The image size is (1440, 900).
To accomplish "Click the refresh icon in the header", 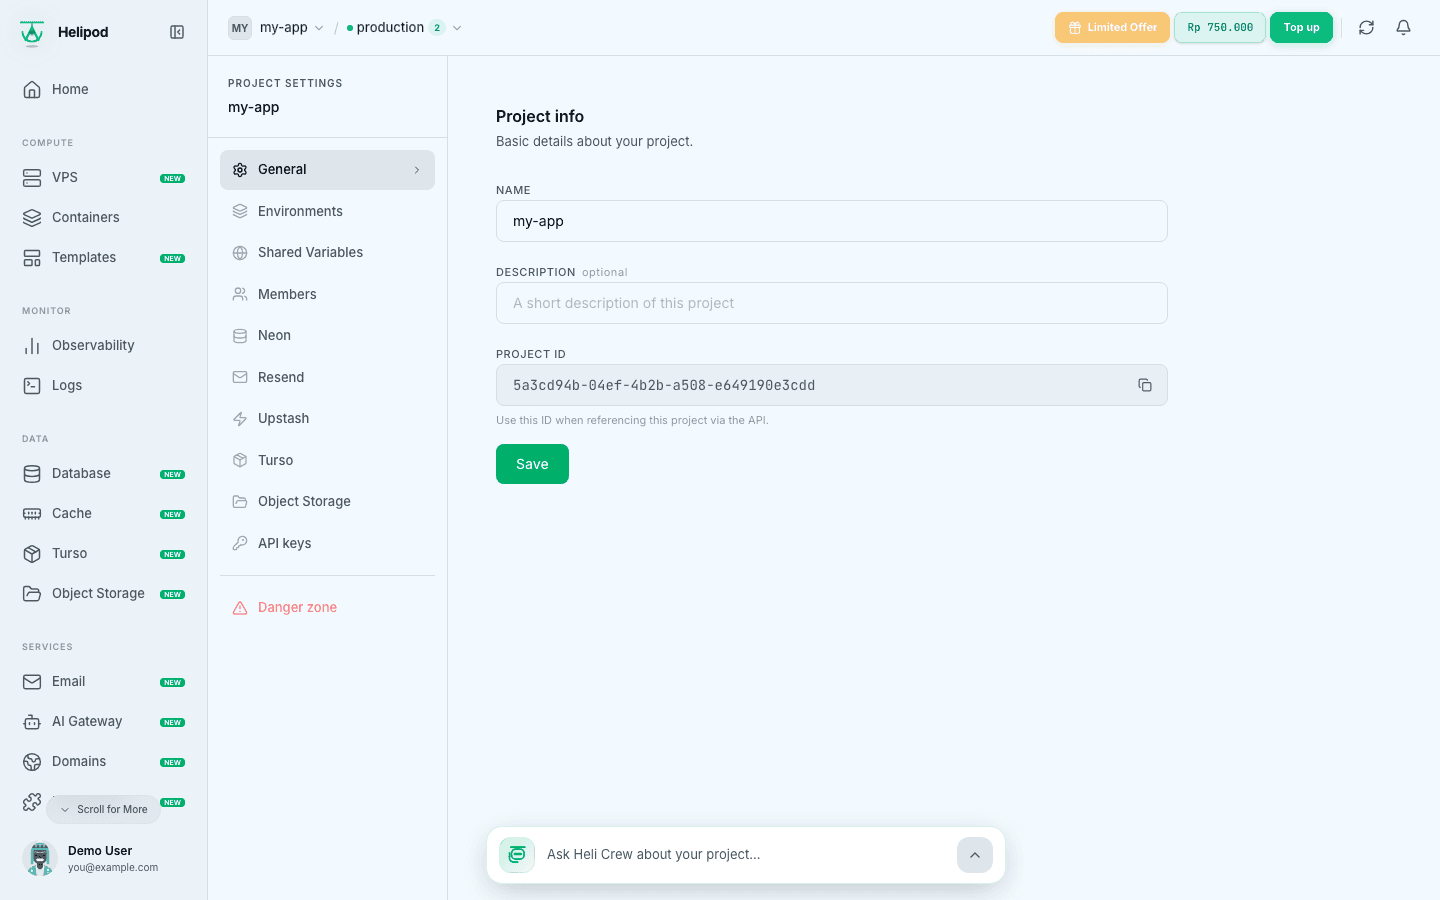I will [1366, 28].
